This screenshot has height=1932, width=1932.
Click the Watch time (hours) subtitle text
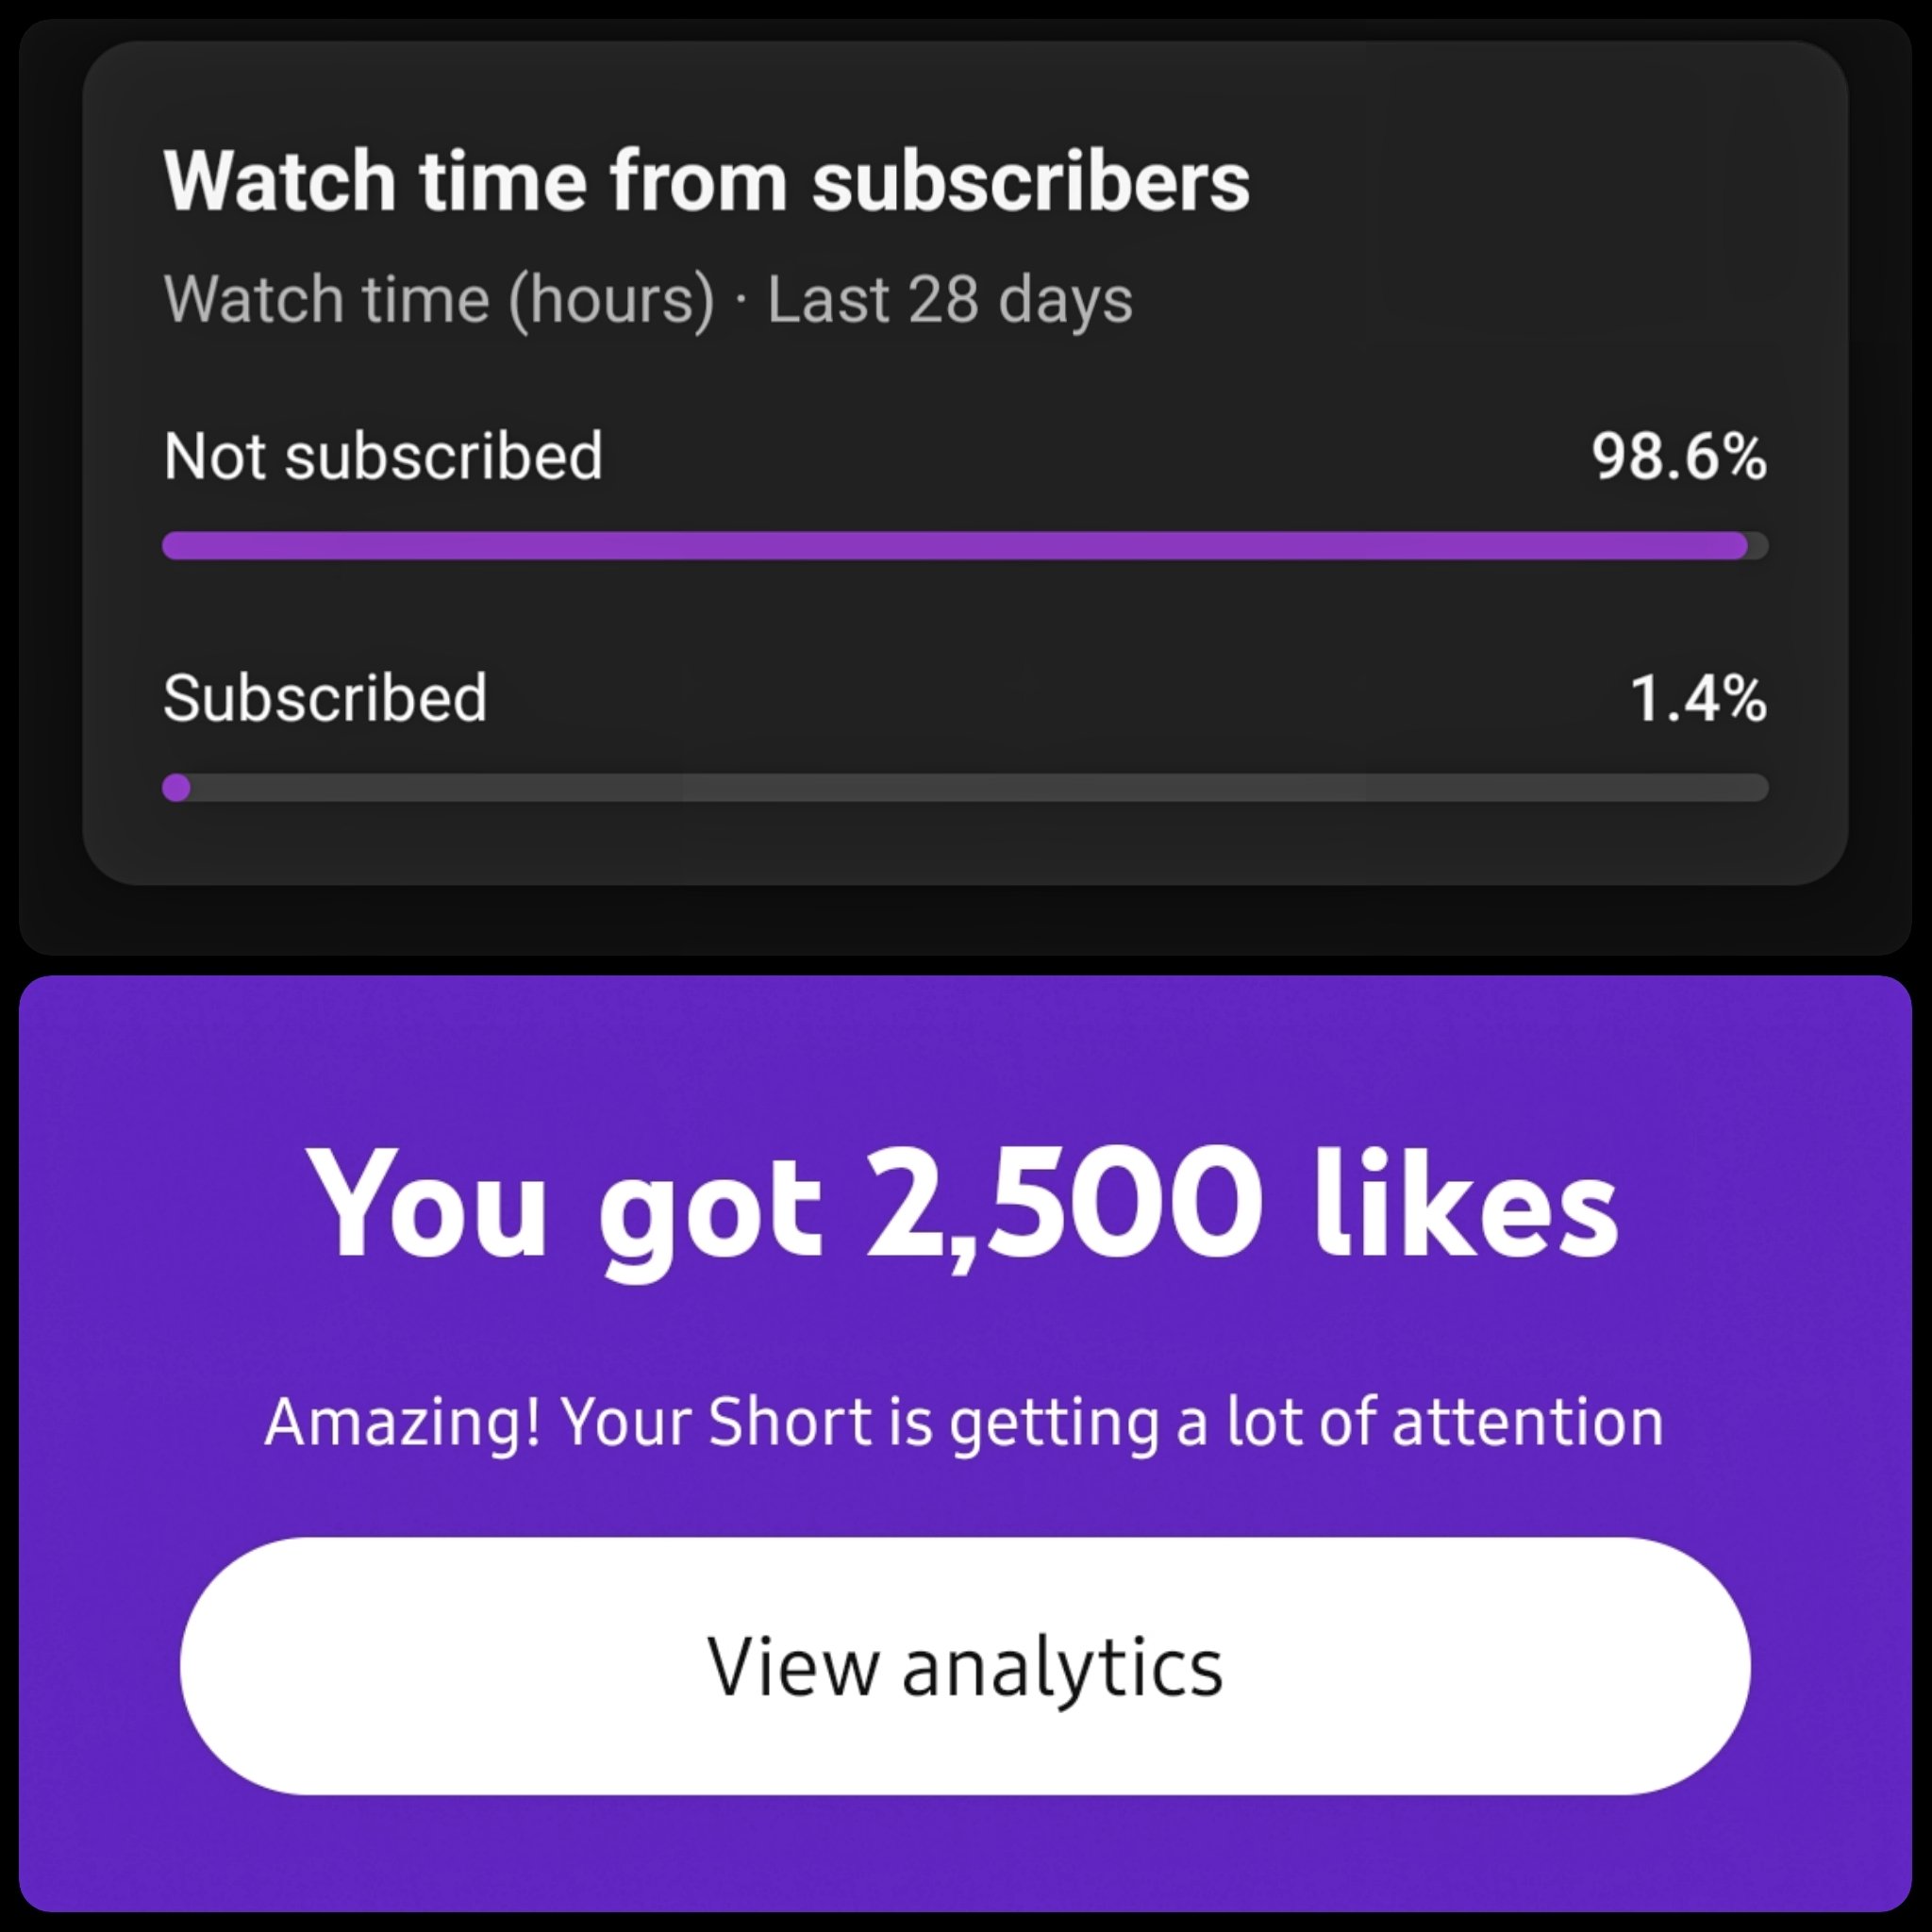click(x=439, y=299)
